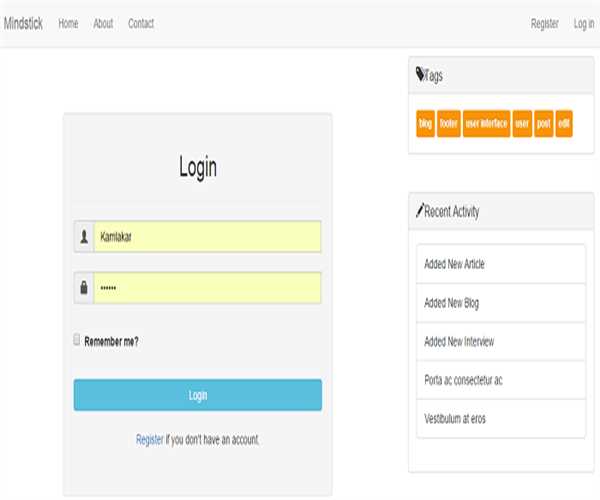600x500 pixels.
Task: Go to the About page
Action: tap(103, 24)
